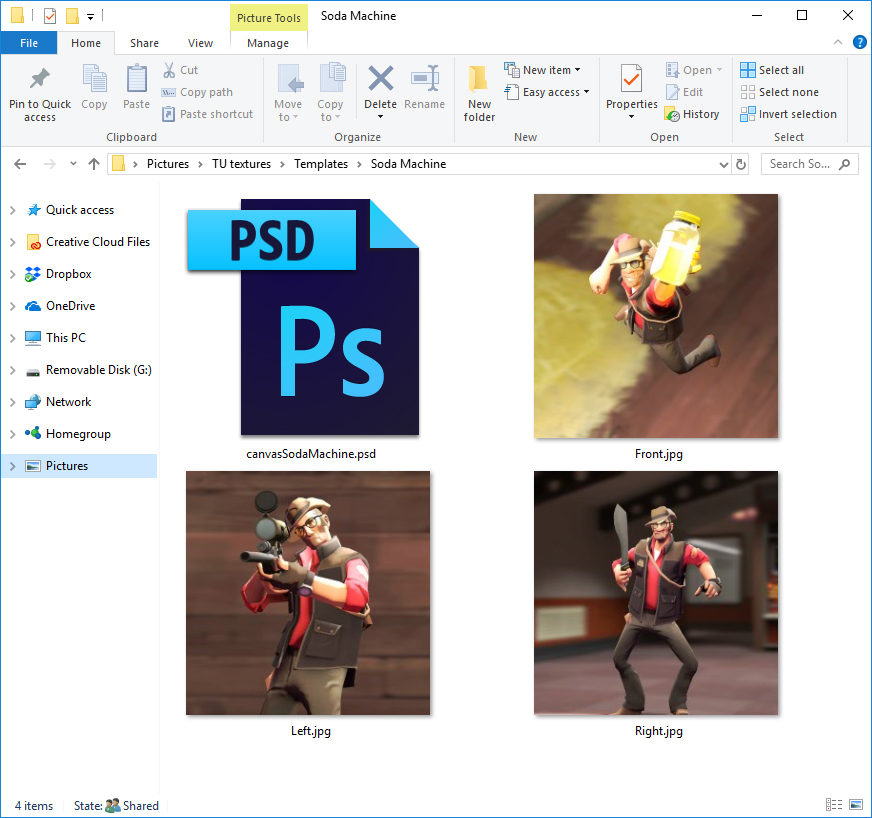Select Dropbox in the navigation pane

click(68, 274)
